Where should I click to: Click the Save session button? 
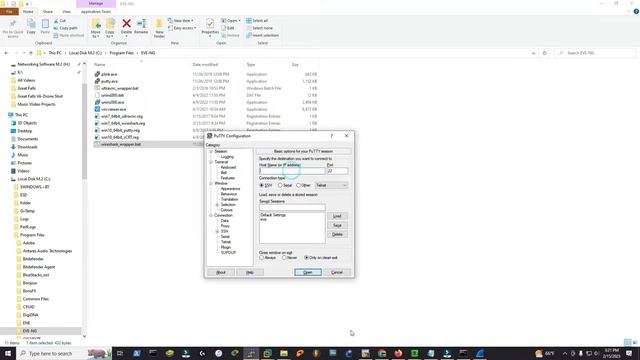[x=337, y=225]
